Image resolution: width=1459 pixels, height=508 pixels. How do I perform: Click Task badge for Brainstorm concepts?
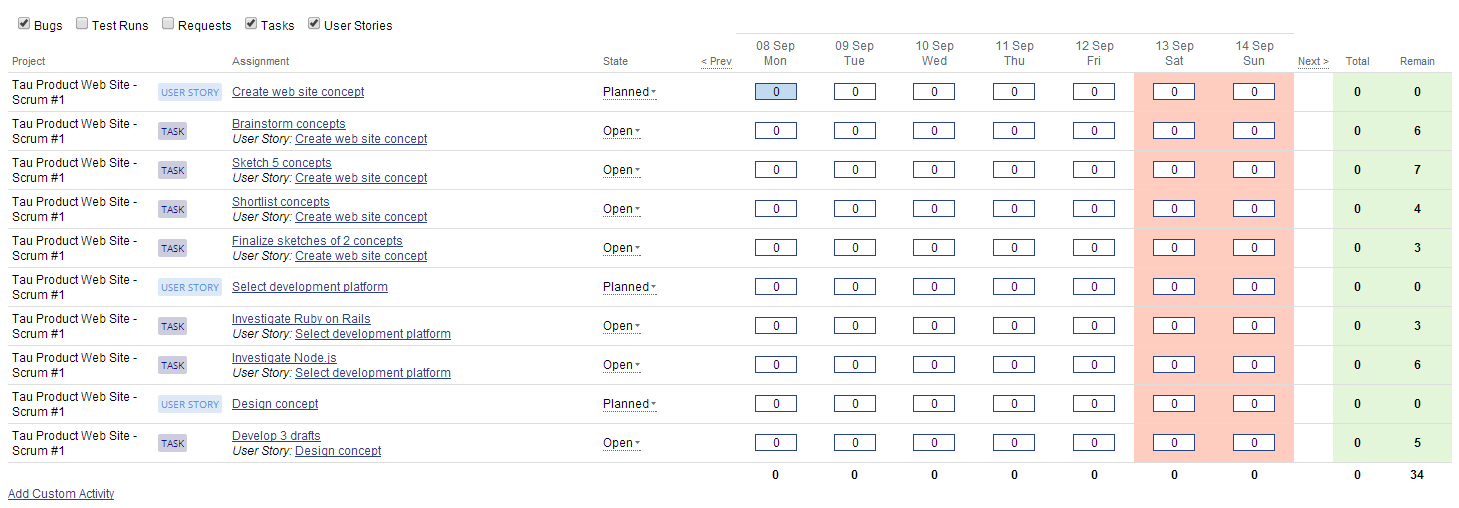click(x=173, y=131)
